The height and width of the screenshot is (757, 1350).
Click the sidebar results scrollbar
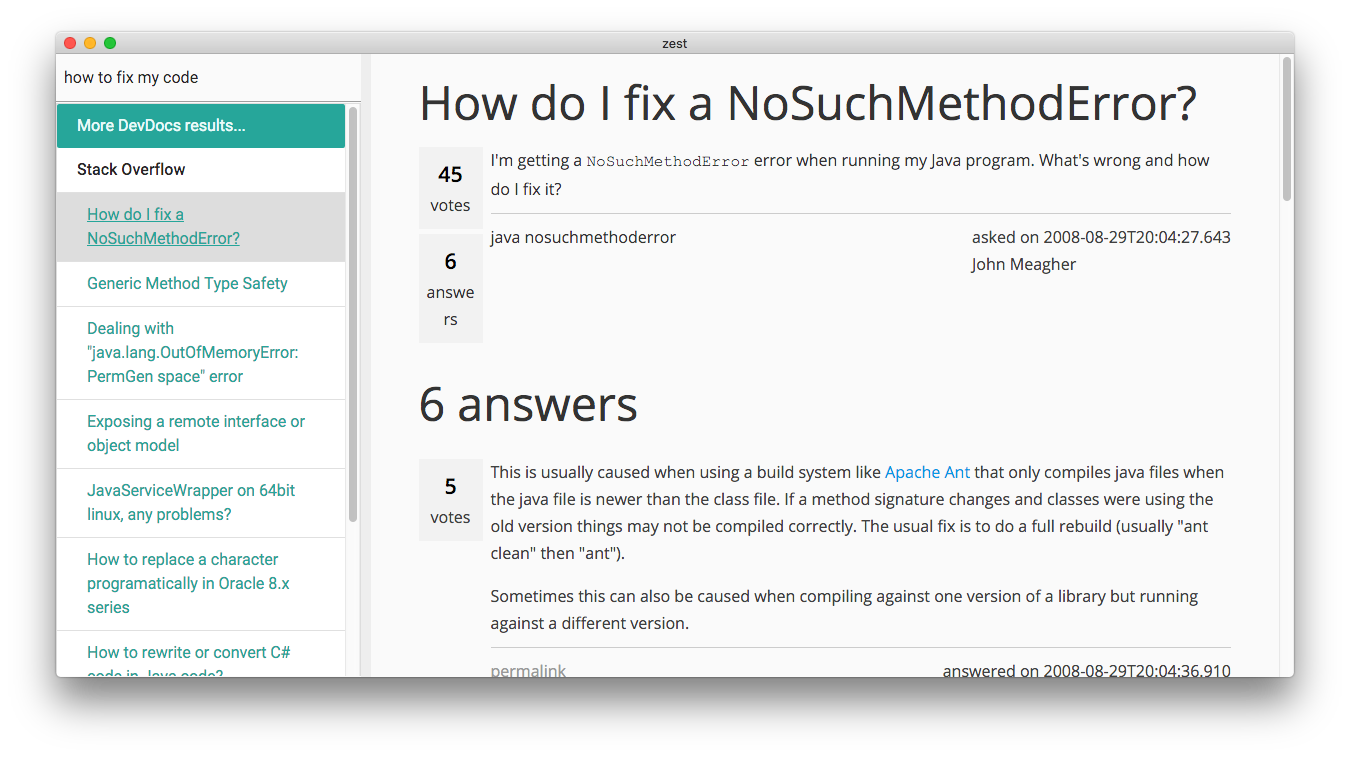coord(353,314)
